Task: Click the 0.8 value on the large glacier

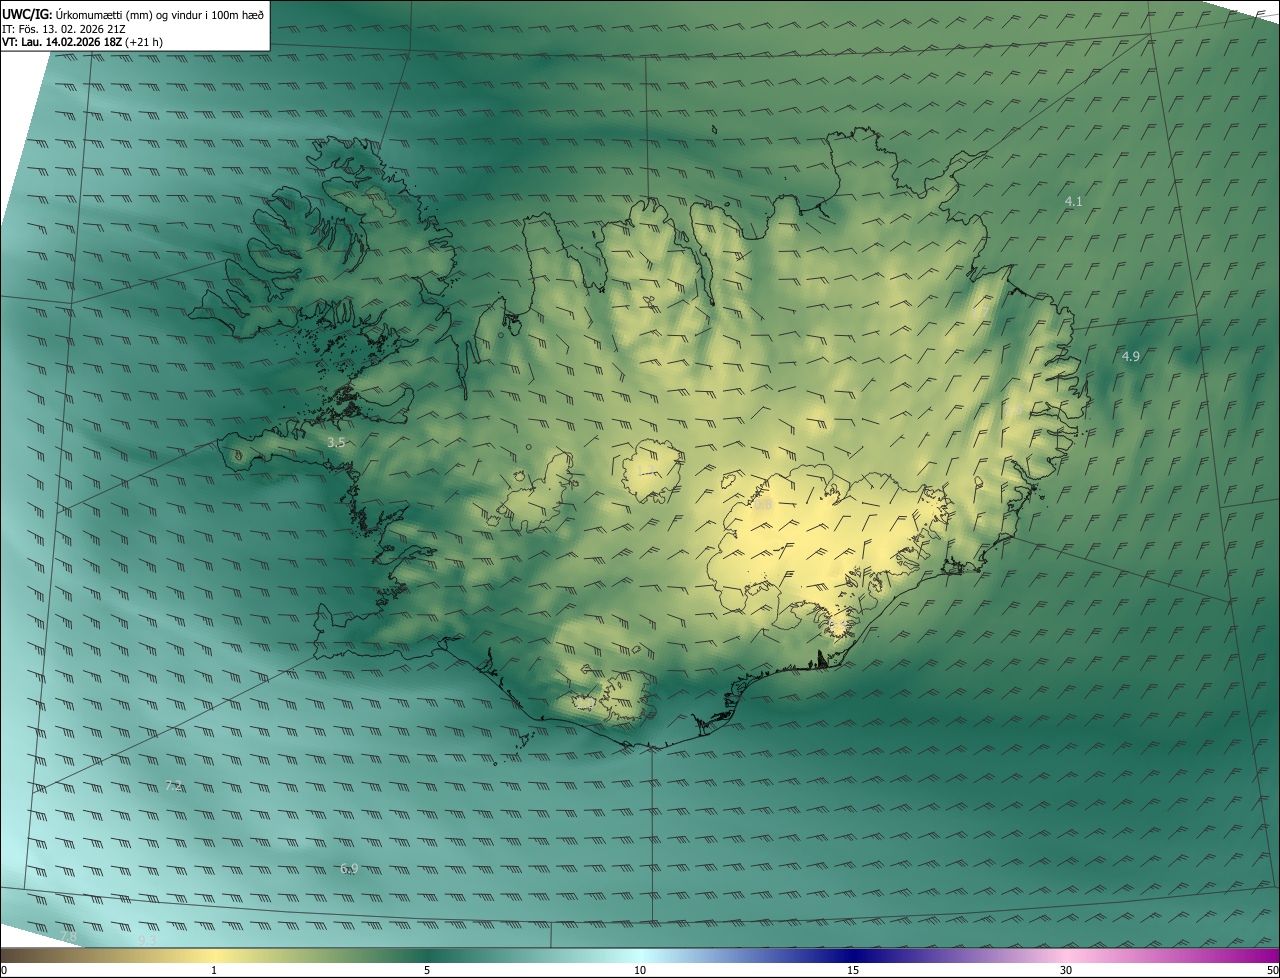Action: pyautogui.click(x=763, y=506)
